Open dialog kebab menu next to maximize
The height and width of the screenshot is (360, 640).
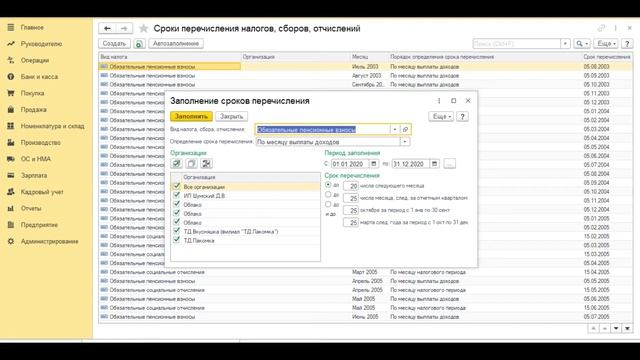(x=439, y=101)
